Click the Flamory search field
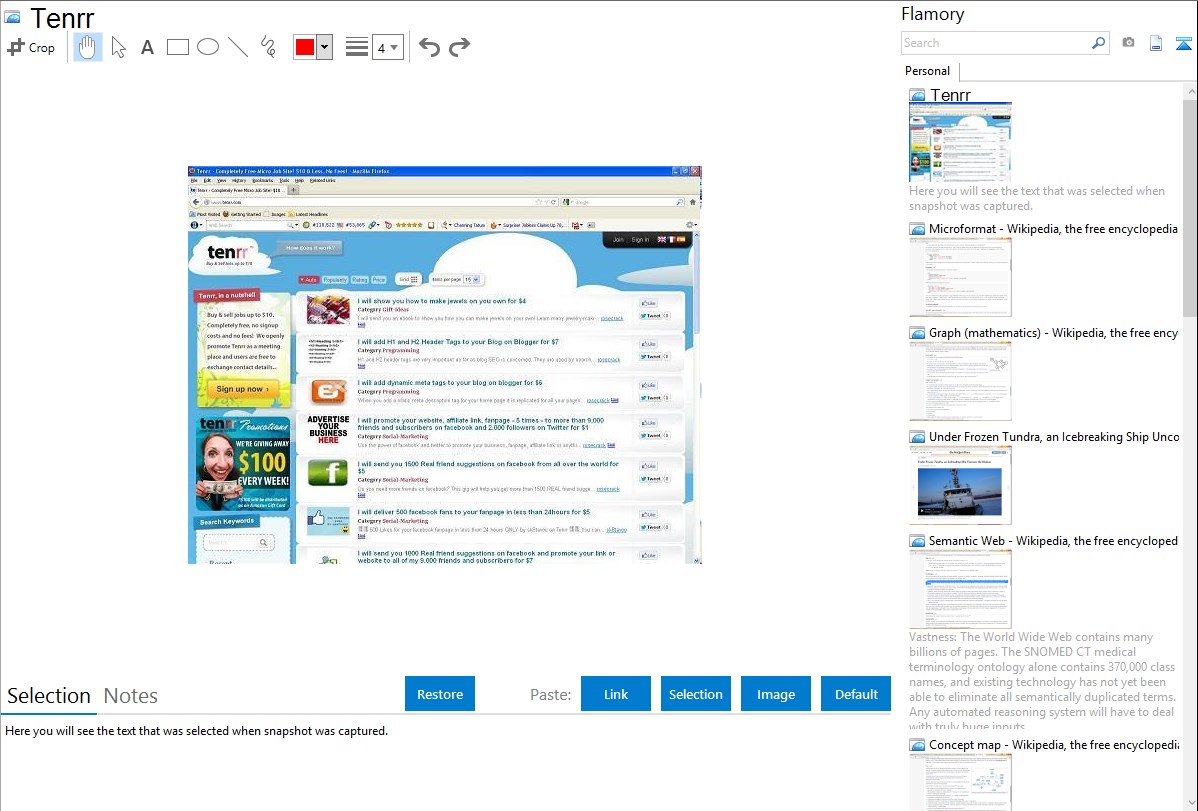Image resolution: width=1198 pixels, height=811 pixels. [x=995, y=43]
